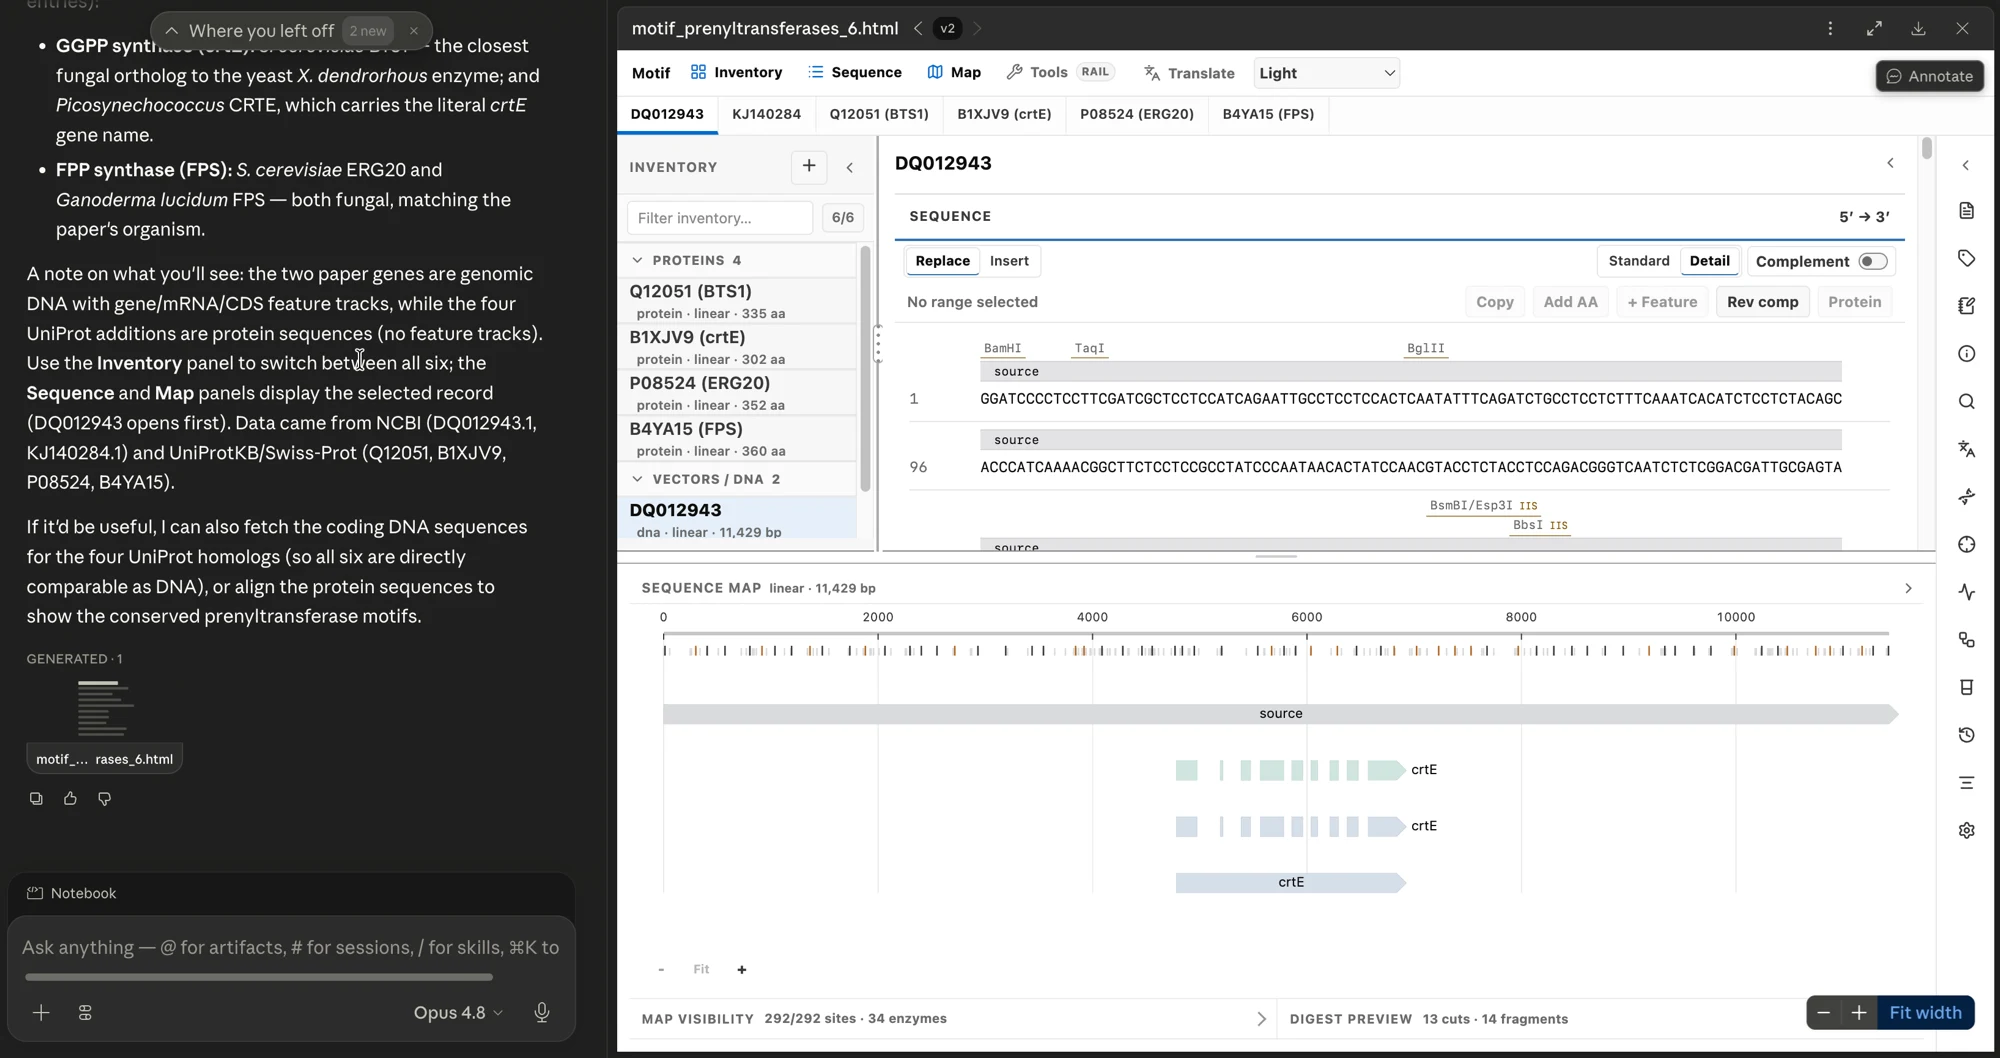Open the history clock icon in right rail
Image resolution: width=2000 pixels, height=1058 pixels.
point(1966,735)
